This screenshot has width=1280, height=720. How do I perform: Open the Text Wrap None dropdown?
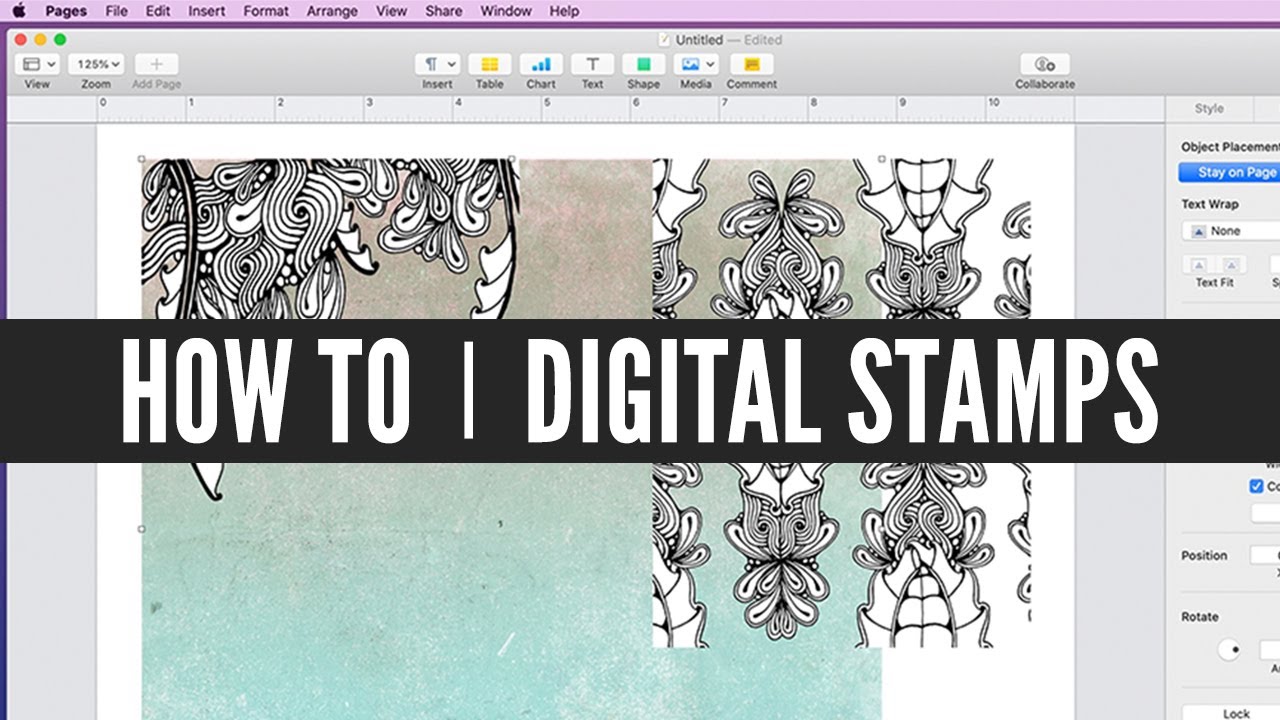(x=1231, y=230)
